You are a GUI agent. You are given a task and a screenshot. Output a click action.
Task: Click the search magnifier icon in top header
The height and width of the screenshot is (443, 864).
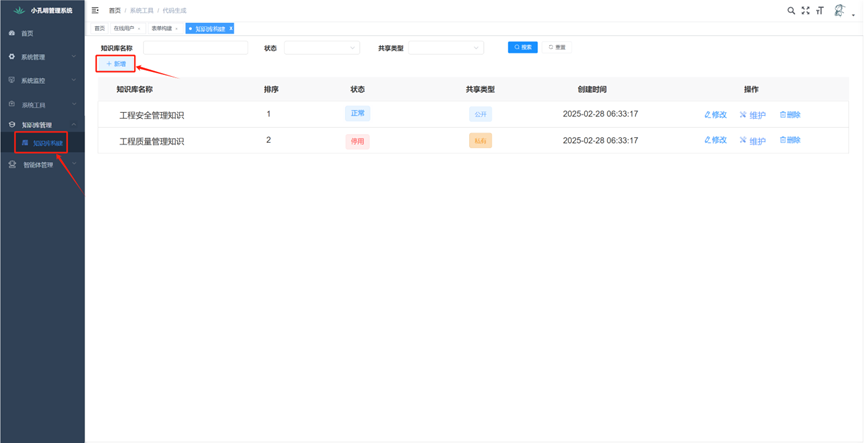point(791,10)
